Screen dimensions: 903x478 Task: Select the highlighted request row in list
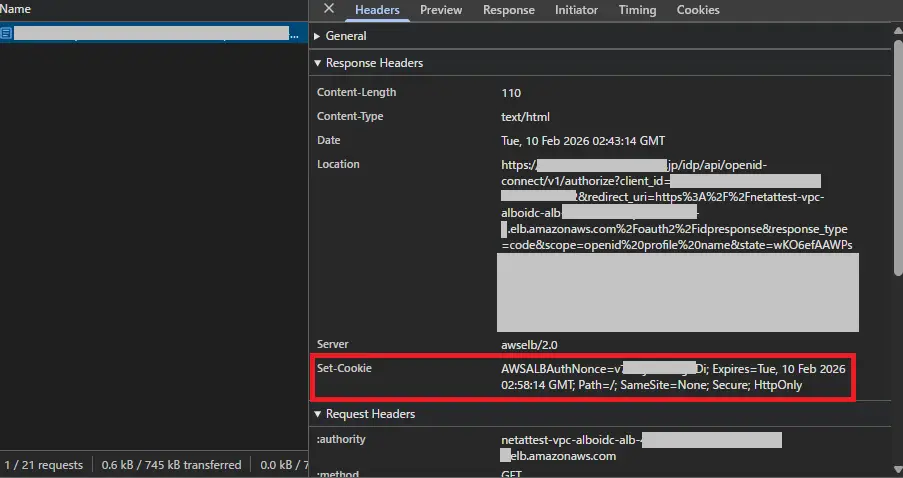pyautogui.click(x=150, y=34)
